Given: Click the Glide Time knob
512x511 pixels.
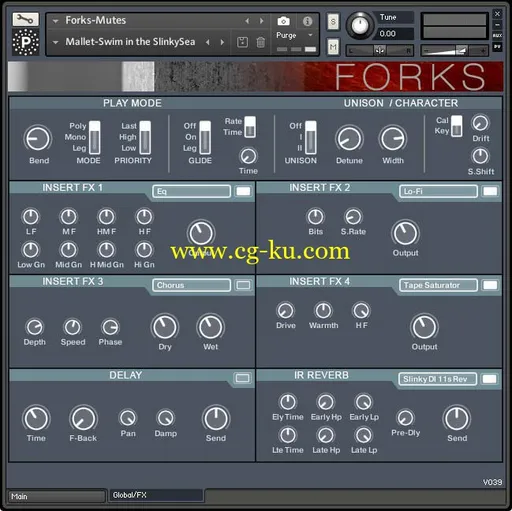Looking at the screenshot, I should [x=248, y=156].
